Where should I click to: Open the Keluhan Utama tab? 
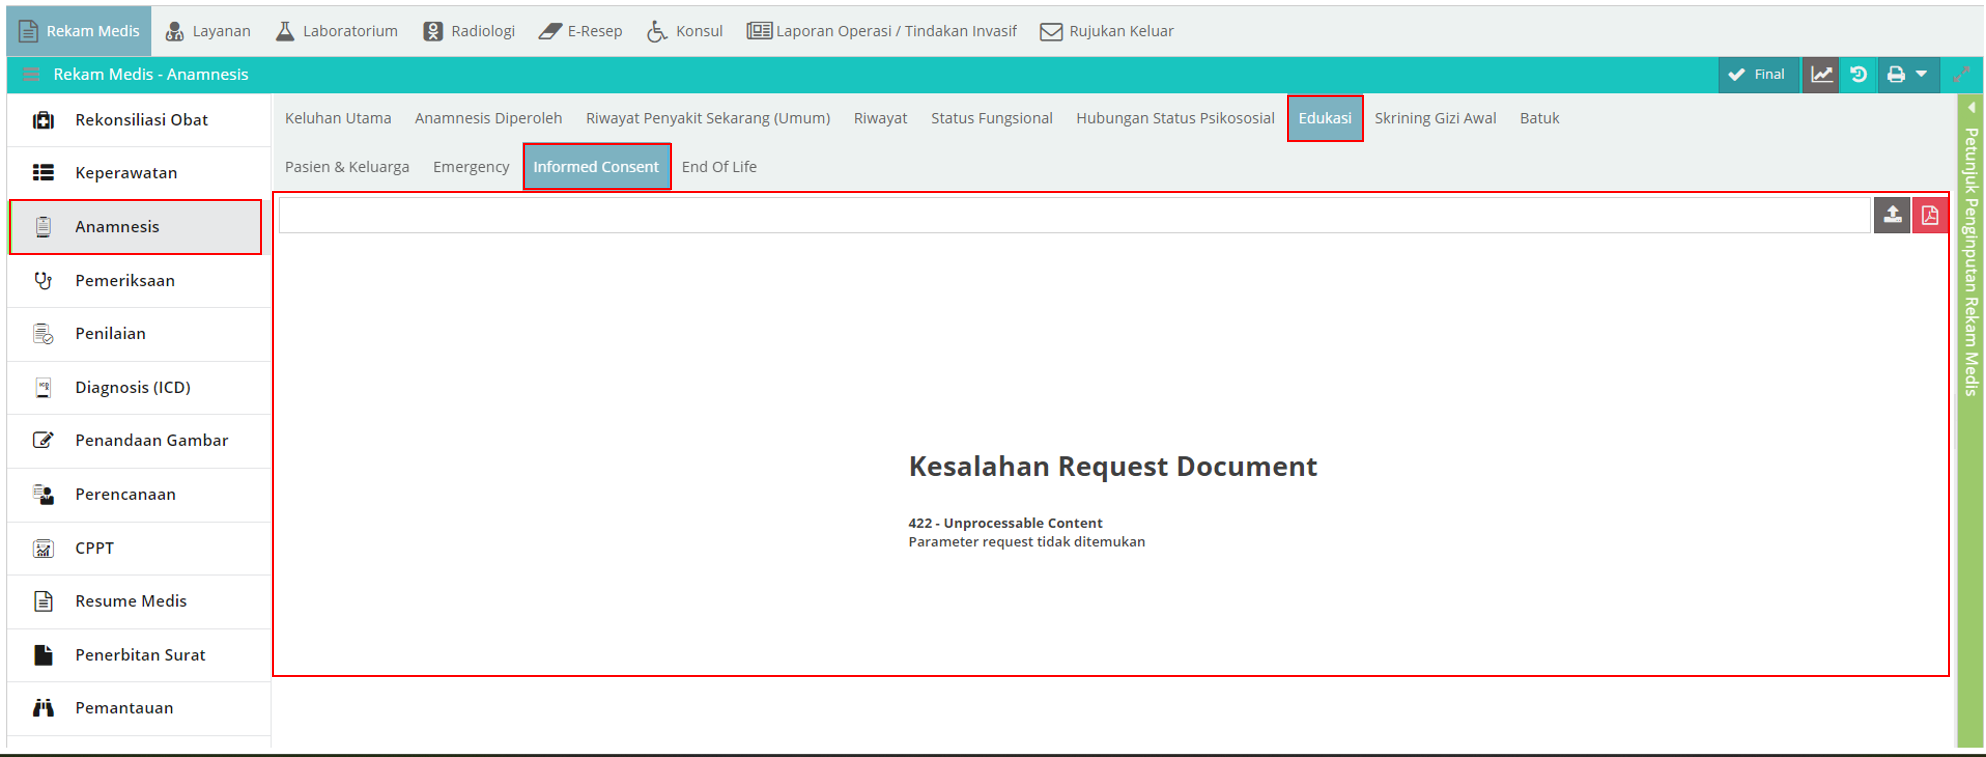tap(338, 118)
